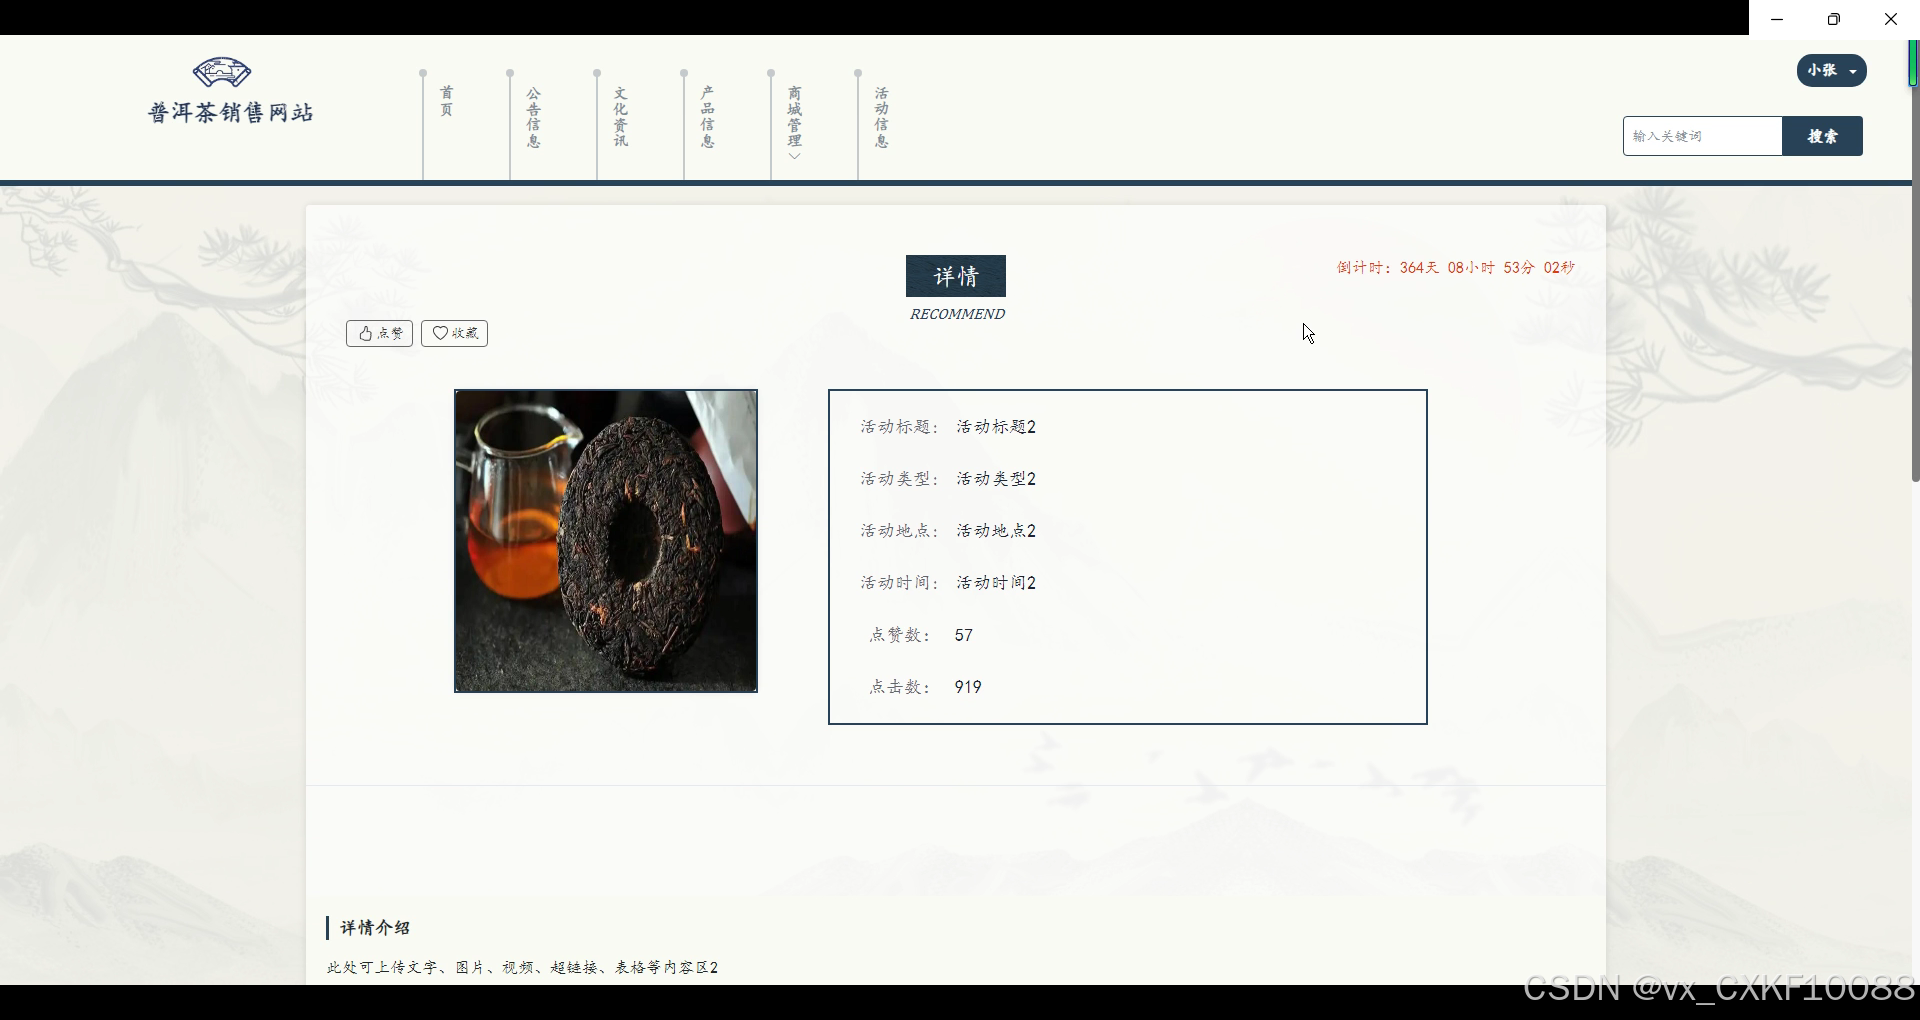Click the 详情介绍 section heading
This screenshot has width=1920, height=1020.
[x=375, y=928]
